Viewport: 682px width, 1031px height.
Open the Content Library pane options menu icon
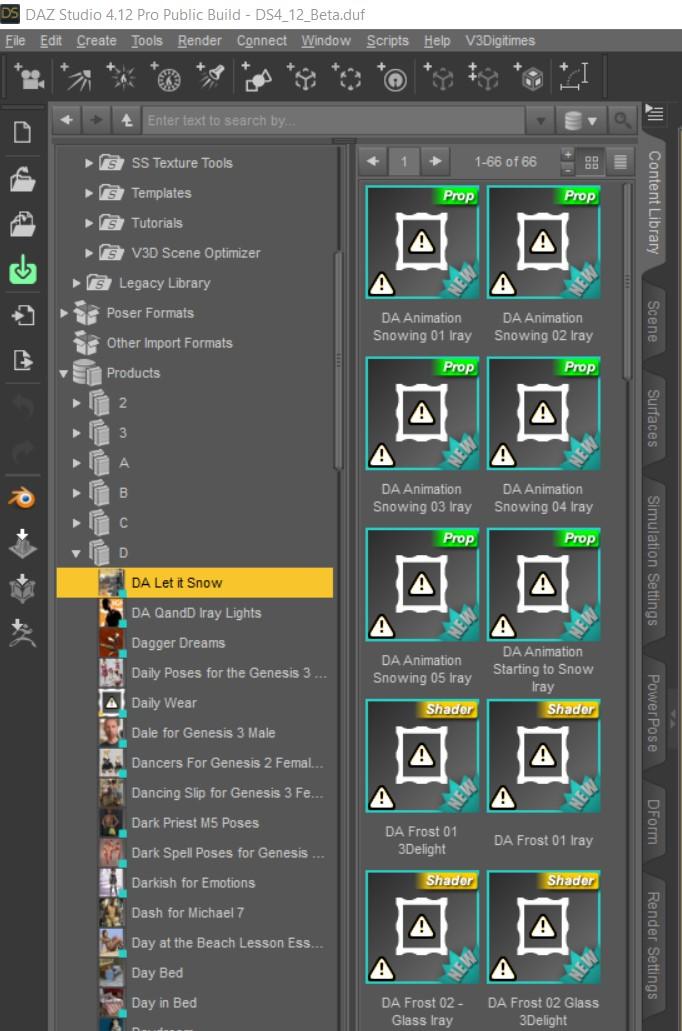pyautogui.click(x=654, y=113)
